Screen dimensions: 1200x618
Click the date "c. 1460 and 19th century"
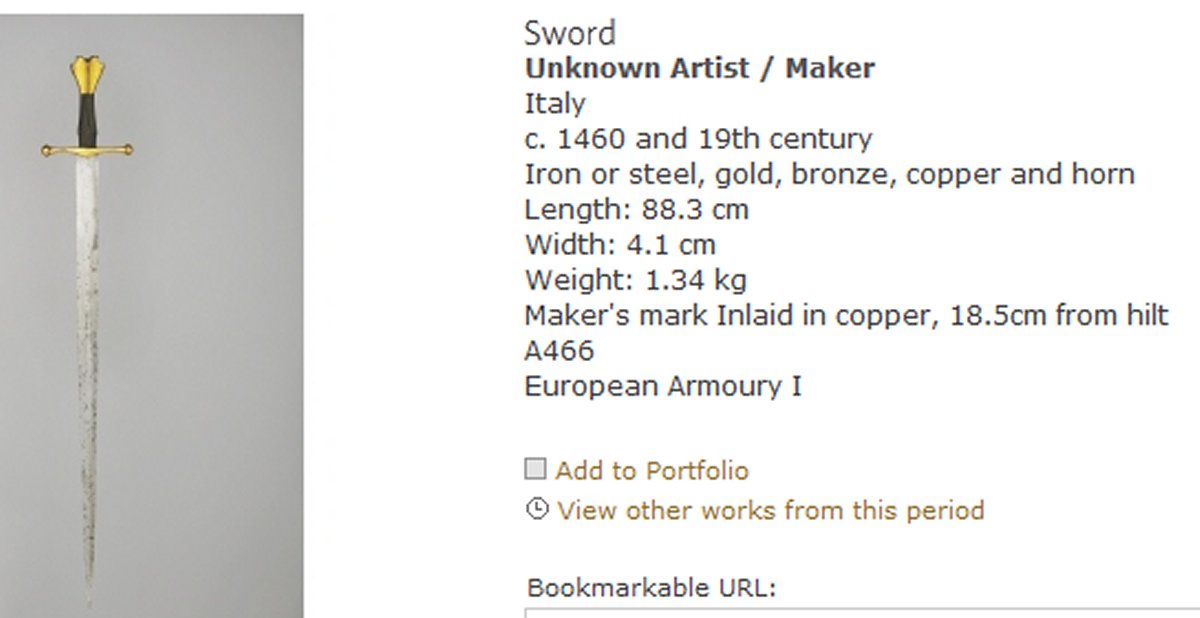pyautogui.click(x=698, y=138)
